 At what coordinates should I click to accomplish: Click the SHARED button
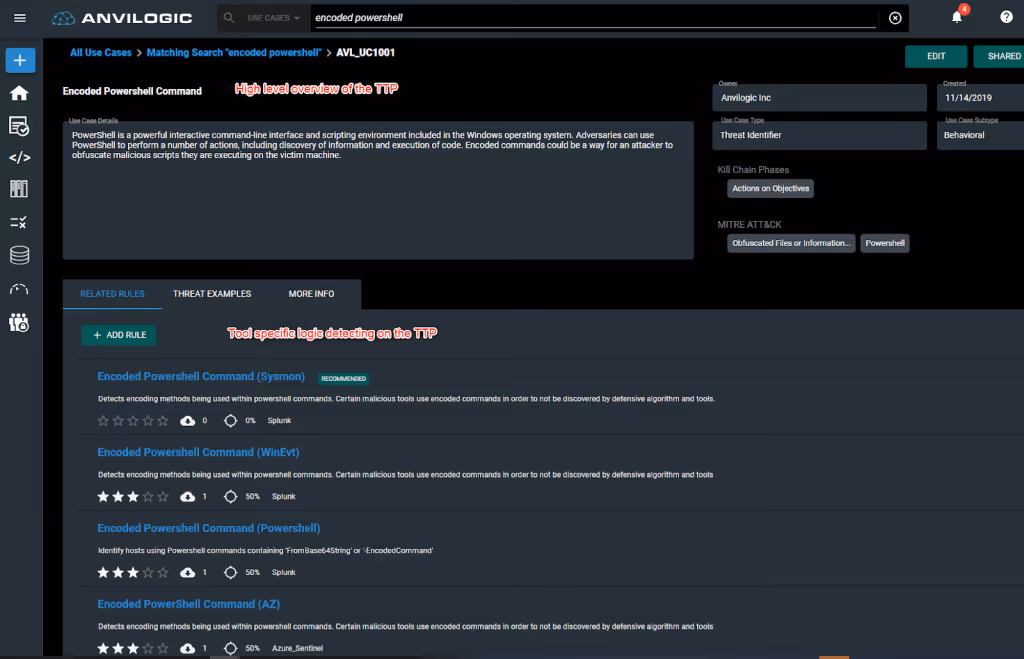[999, 56]
